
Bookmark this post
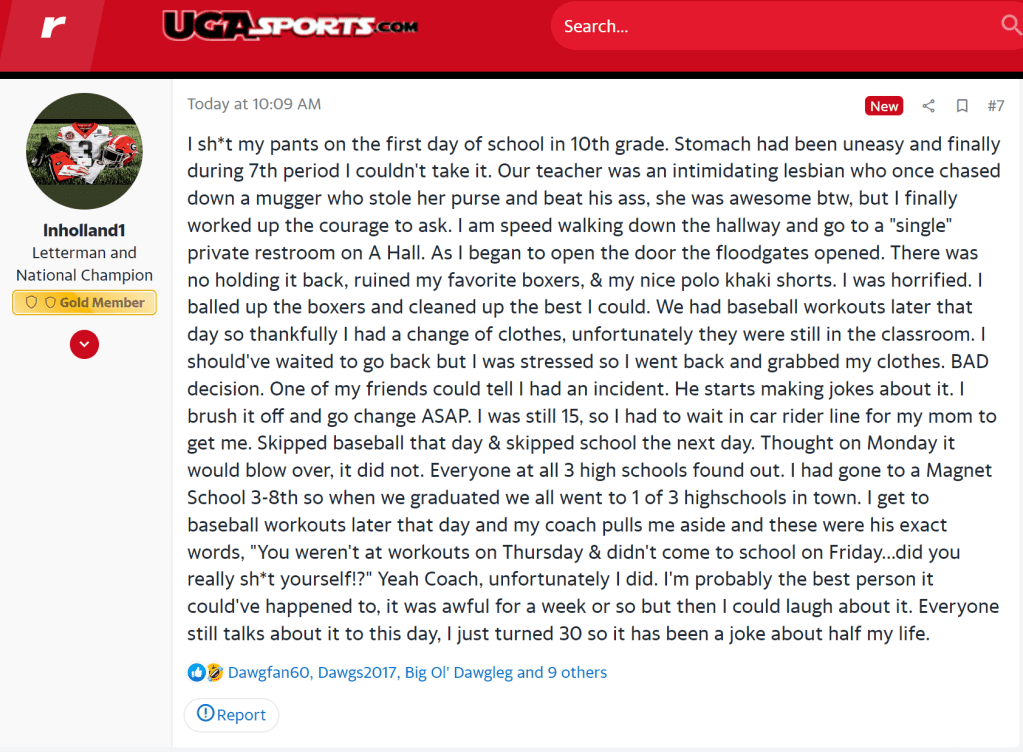click(962, 106)
